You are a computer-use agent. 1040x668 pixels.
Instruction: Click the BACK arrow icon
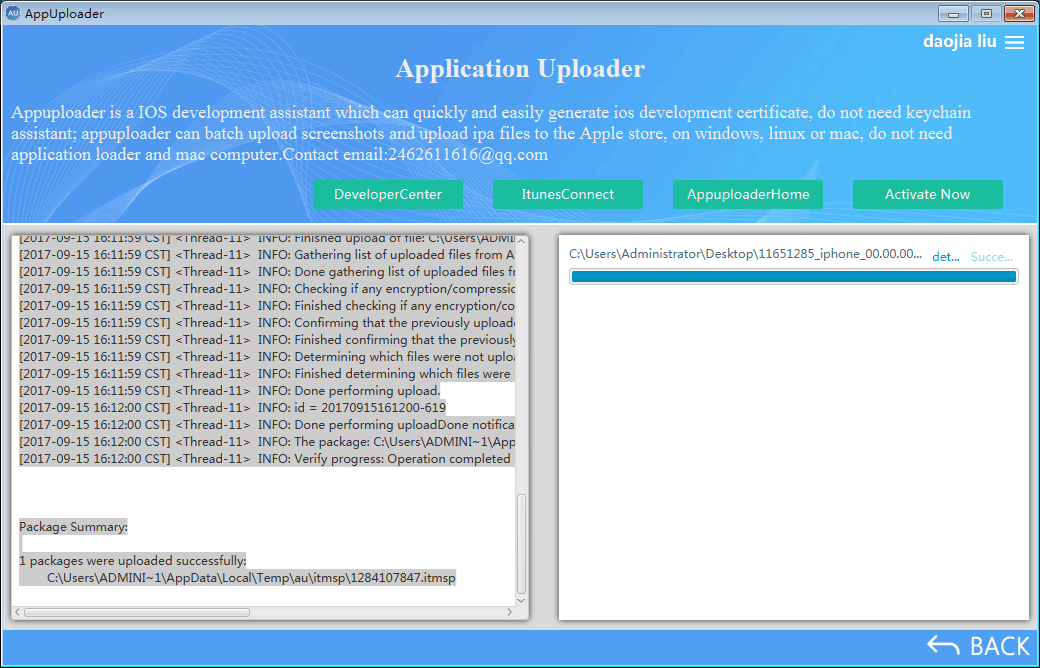click(x=943, y=645)
